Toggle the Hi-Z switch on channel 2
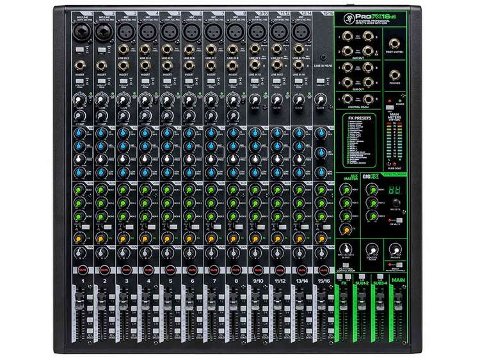The width and height of the screenshot is (480, 360). (102, 50)
